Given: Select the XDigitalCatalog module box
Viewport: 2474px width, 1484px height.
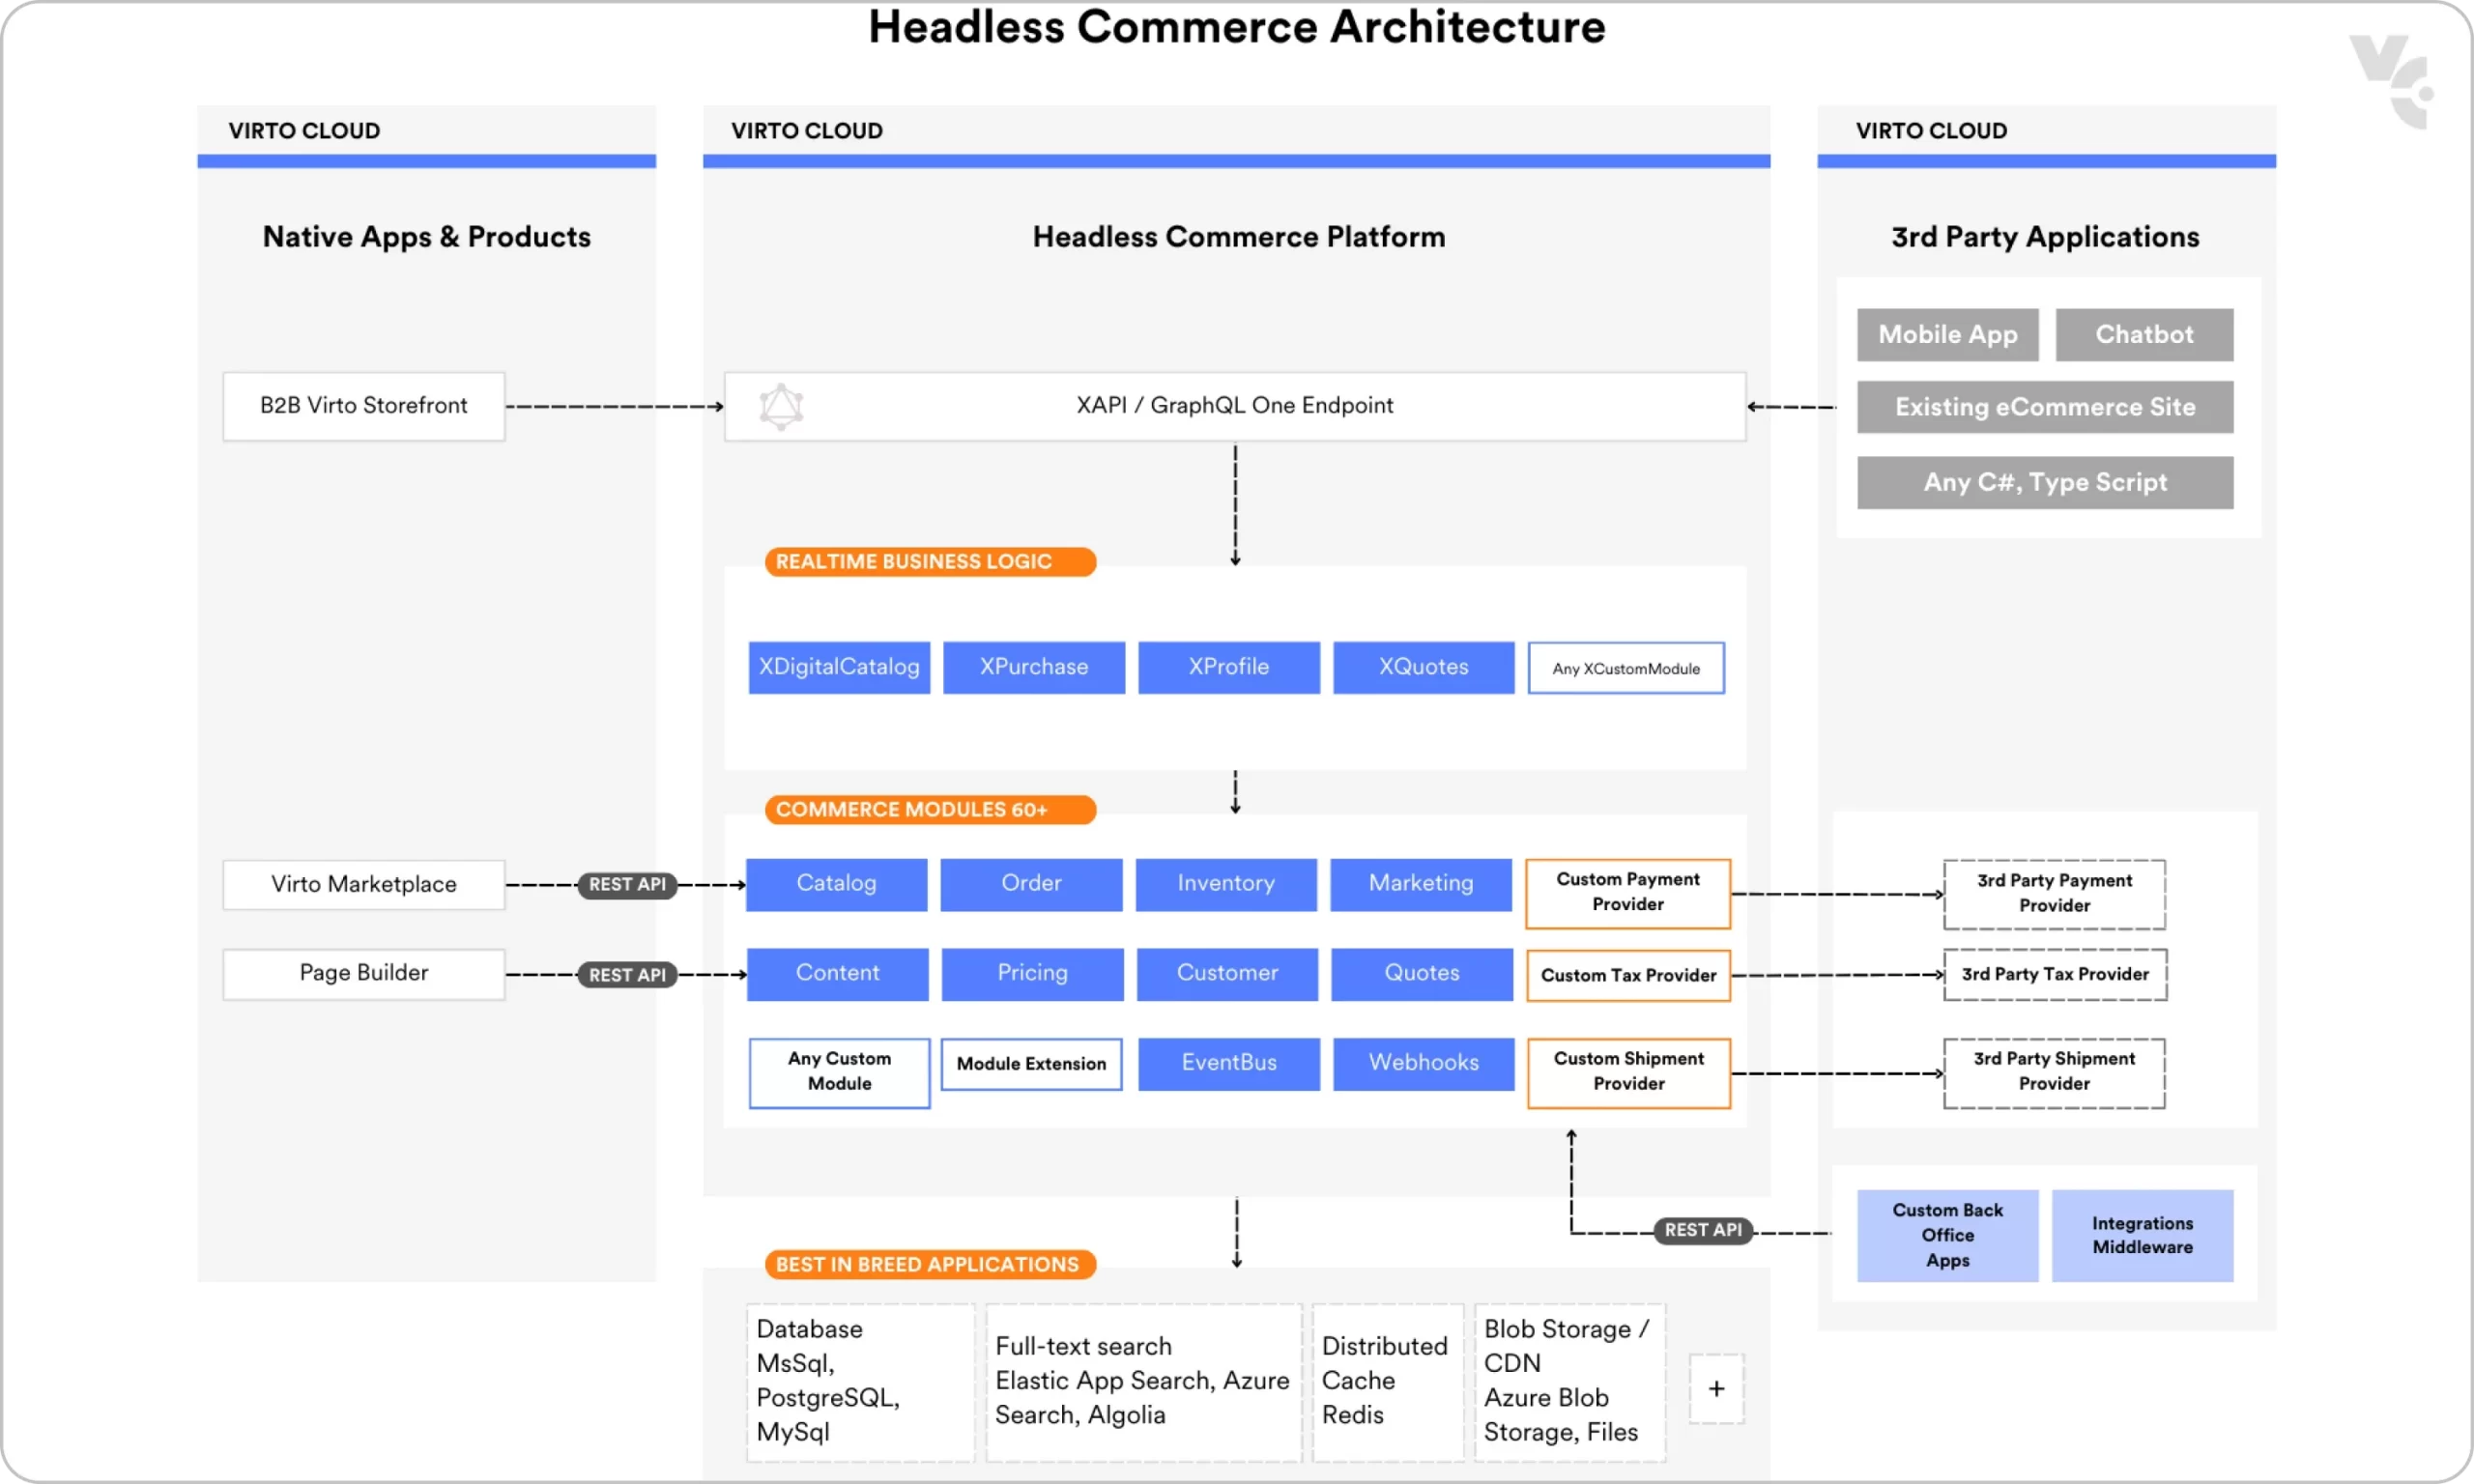Looking at the screenshot, I should click(x=839, y=667).
